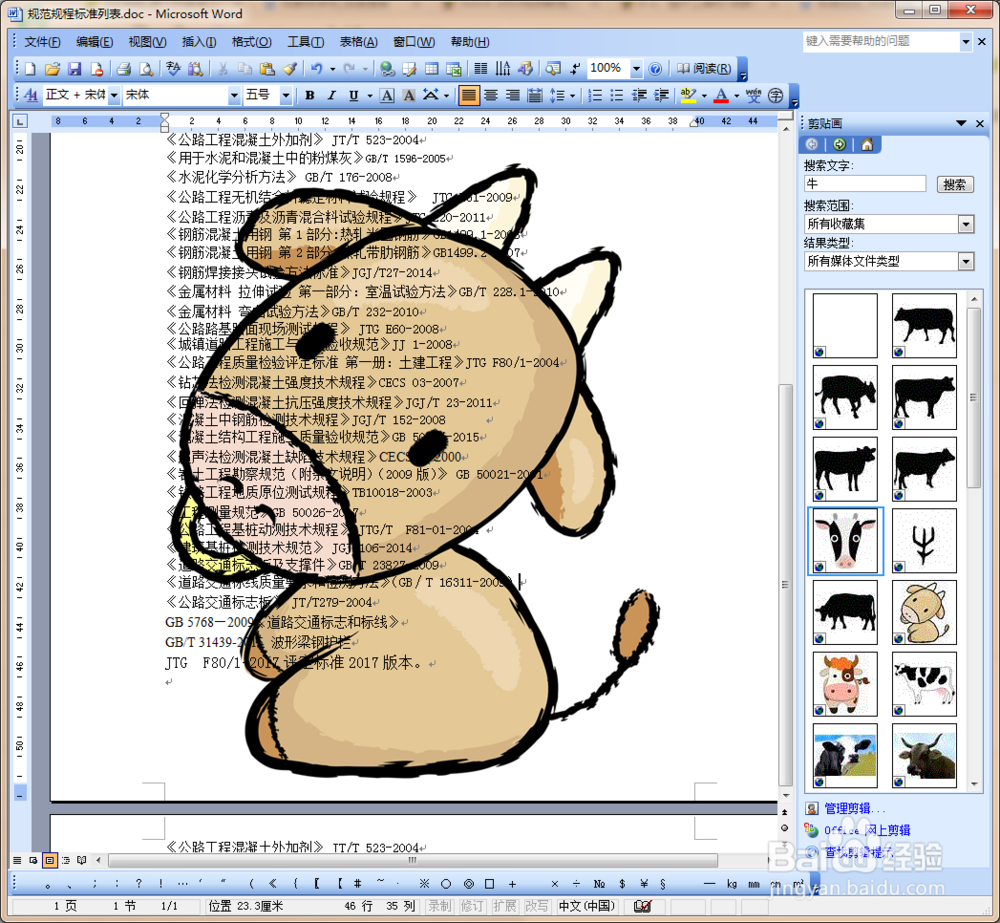Expand the search scope dropdown
Image resolution: width=1000 pixels, height=923 pixels.
click(x=966, y=224)
